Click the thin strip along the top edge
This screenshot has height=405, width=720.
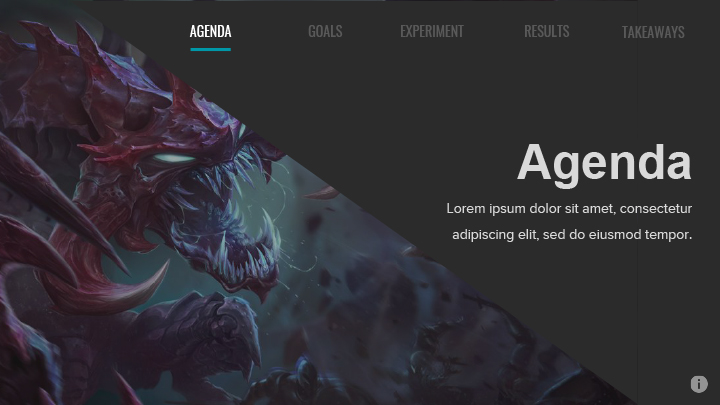pos(360,0)
